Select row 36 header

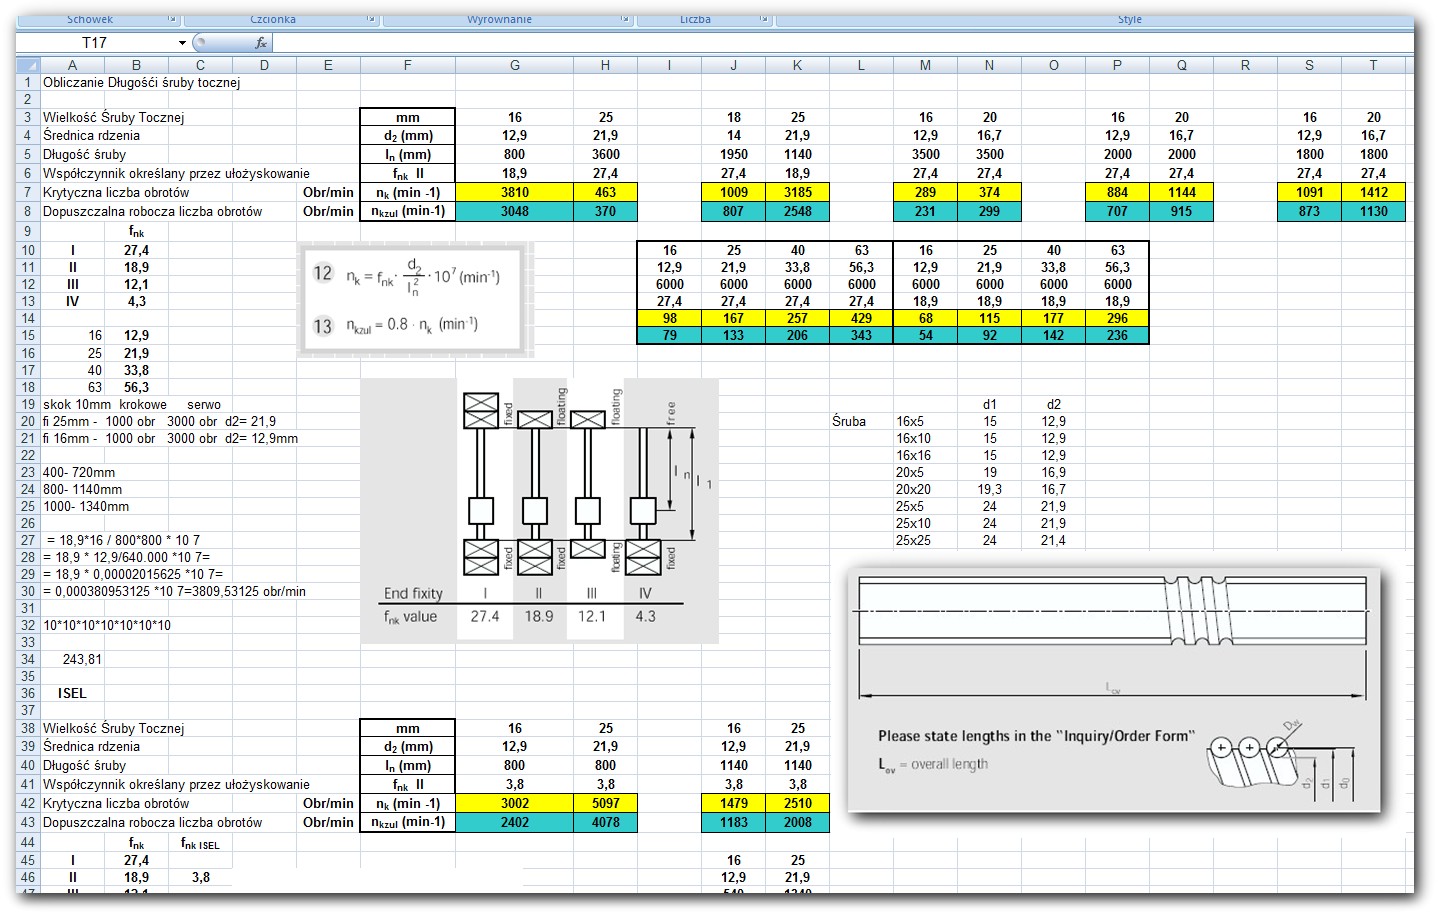[28, 693]
